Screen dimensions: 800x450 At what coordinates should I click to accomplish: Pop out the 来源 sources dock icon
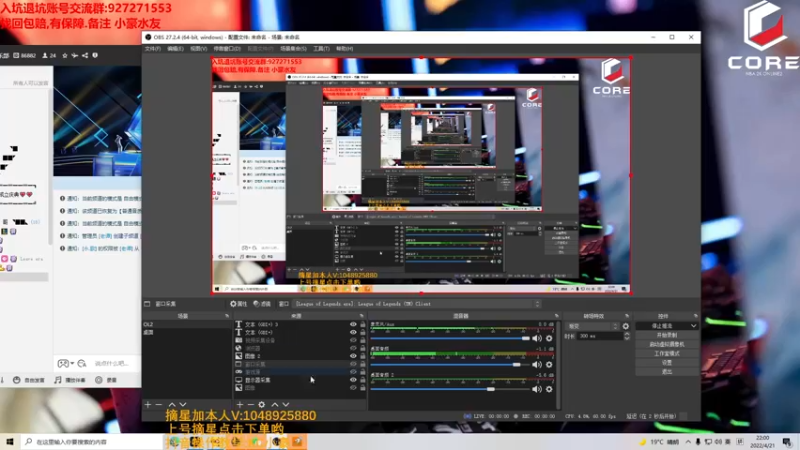(362, 316)
